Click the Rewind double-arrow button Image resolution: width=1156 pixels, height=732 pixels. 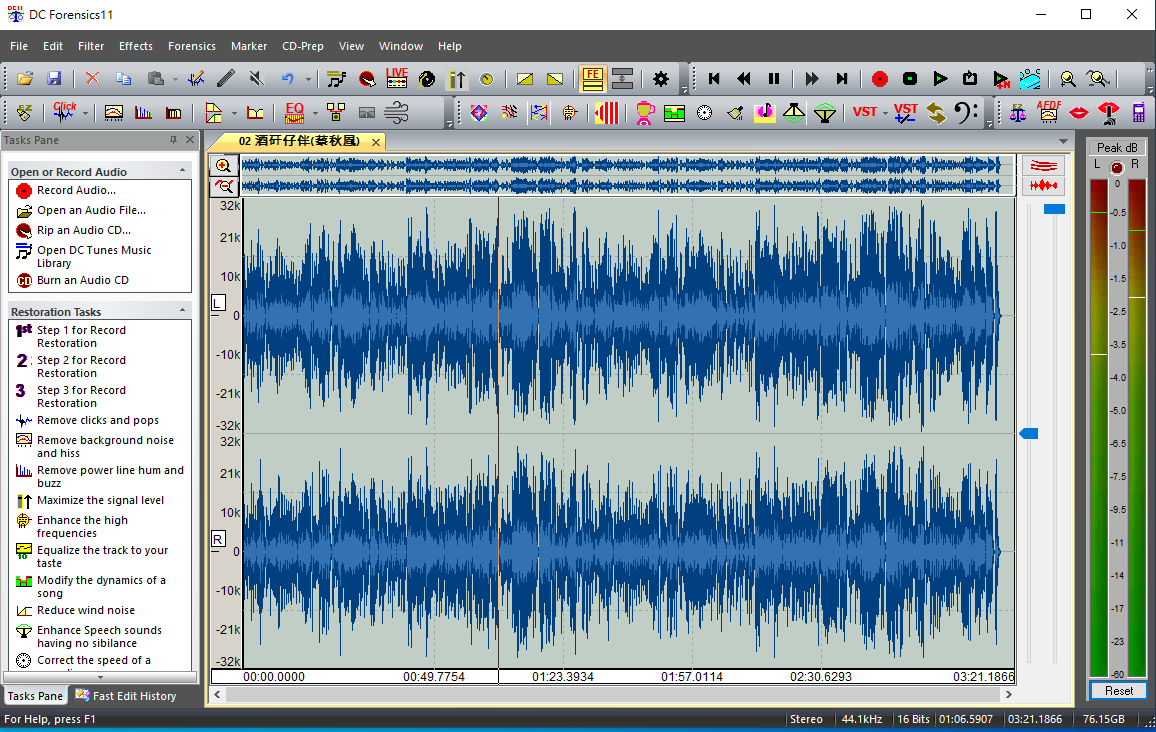(x=744, y=79)
